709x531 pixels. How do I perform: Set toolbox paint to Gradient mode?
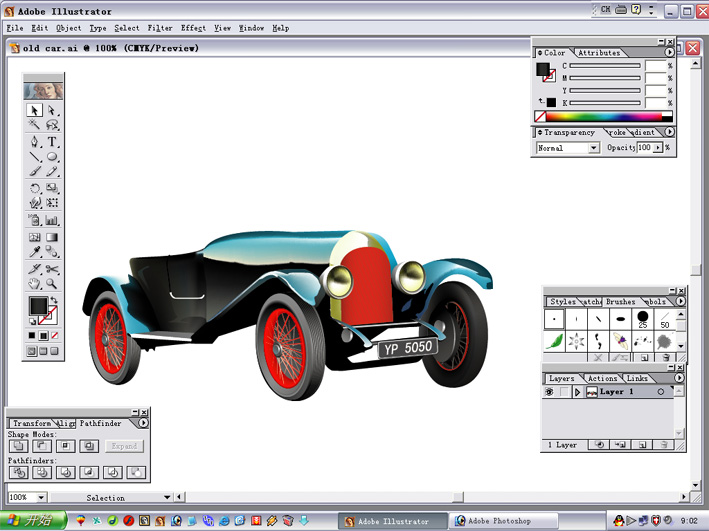[x=43, y=336]
